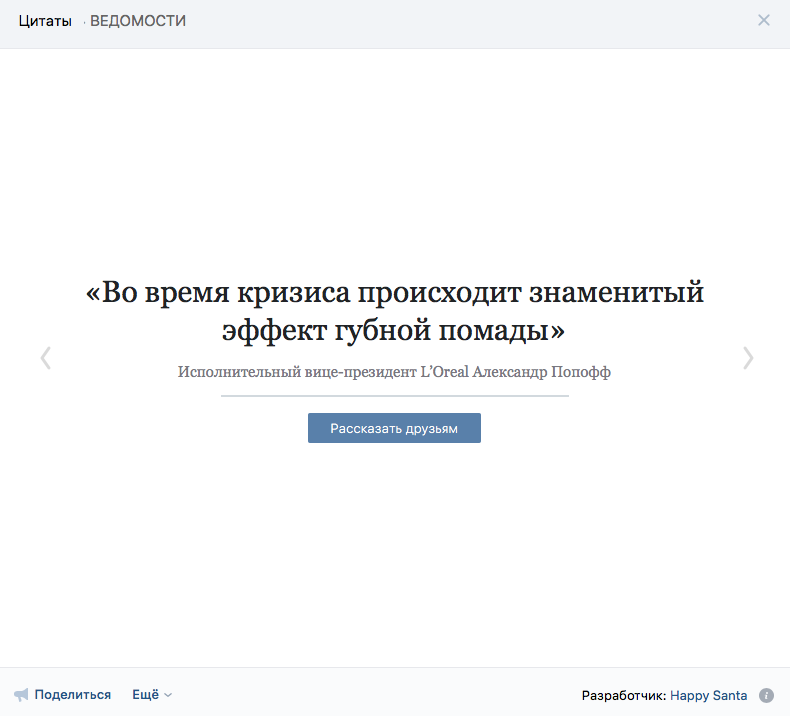The width and height of the screenshot is (790, 716).
Task: Click the Рассказать друзьям button
Action: point(394,428)
